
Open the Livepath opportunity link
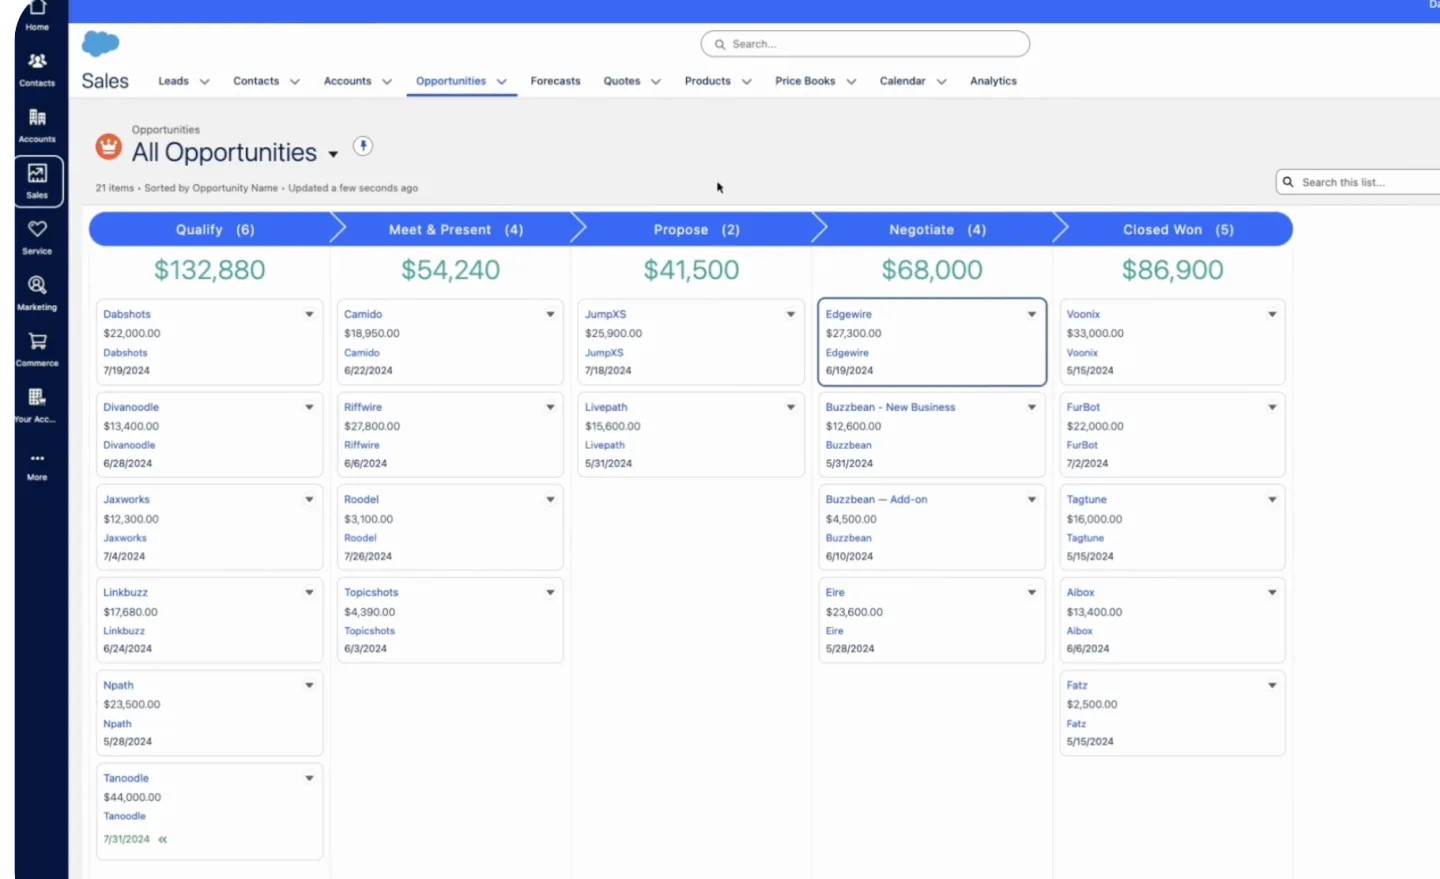606,407
